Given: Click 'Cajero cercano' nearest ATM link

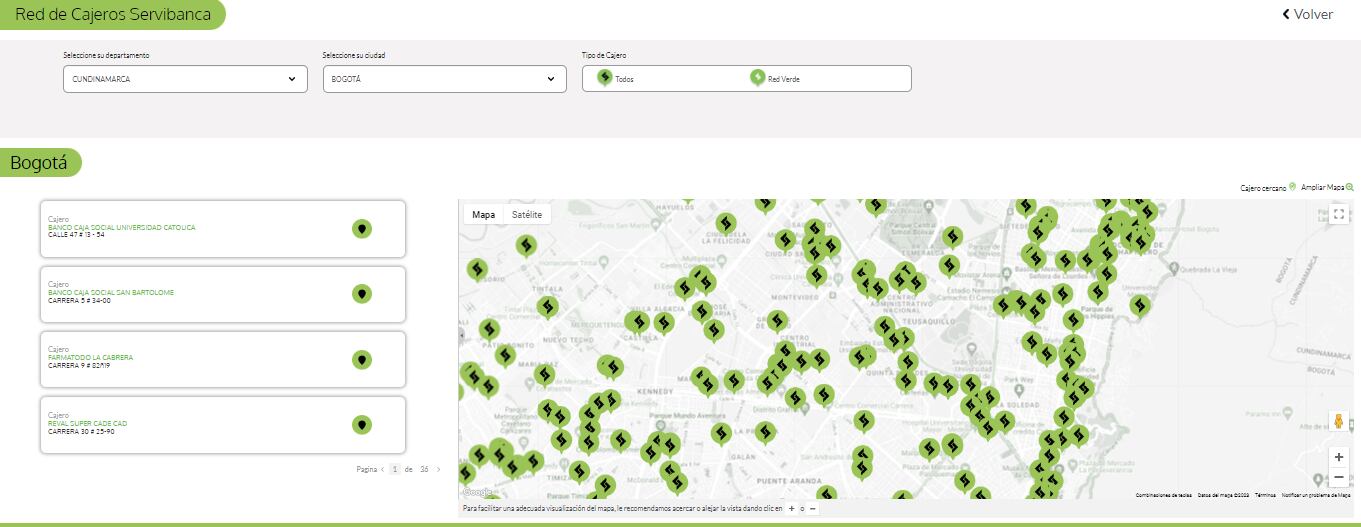Looking at the screenshot, I should click(1267, 187).
